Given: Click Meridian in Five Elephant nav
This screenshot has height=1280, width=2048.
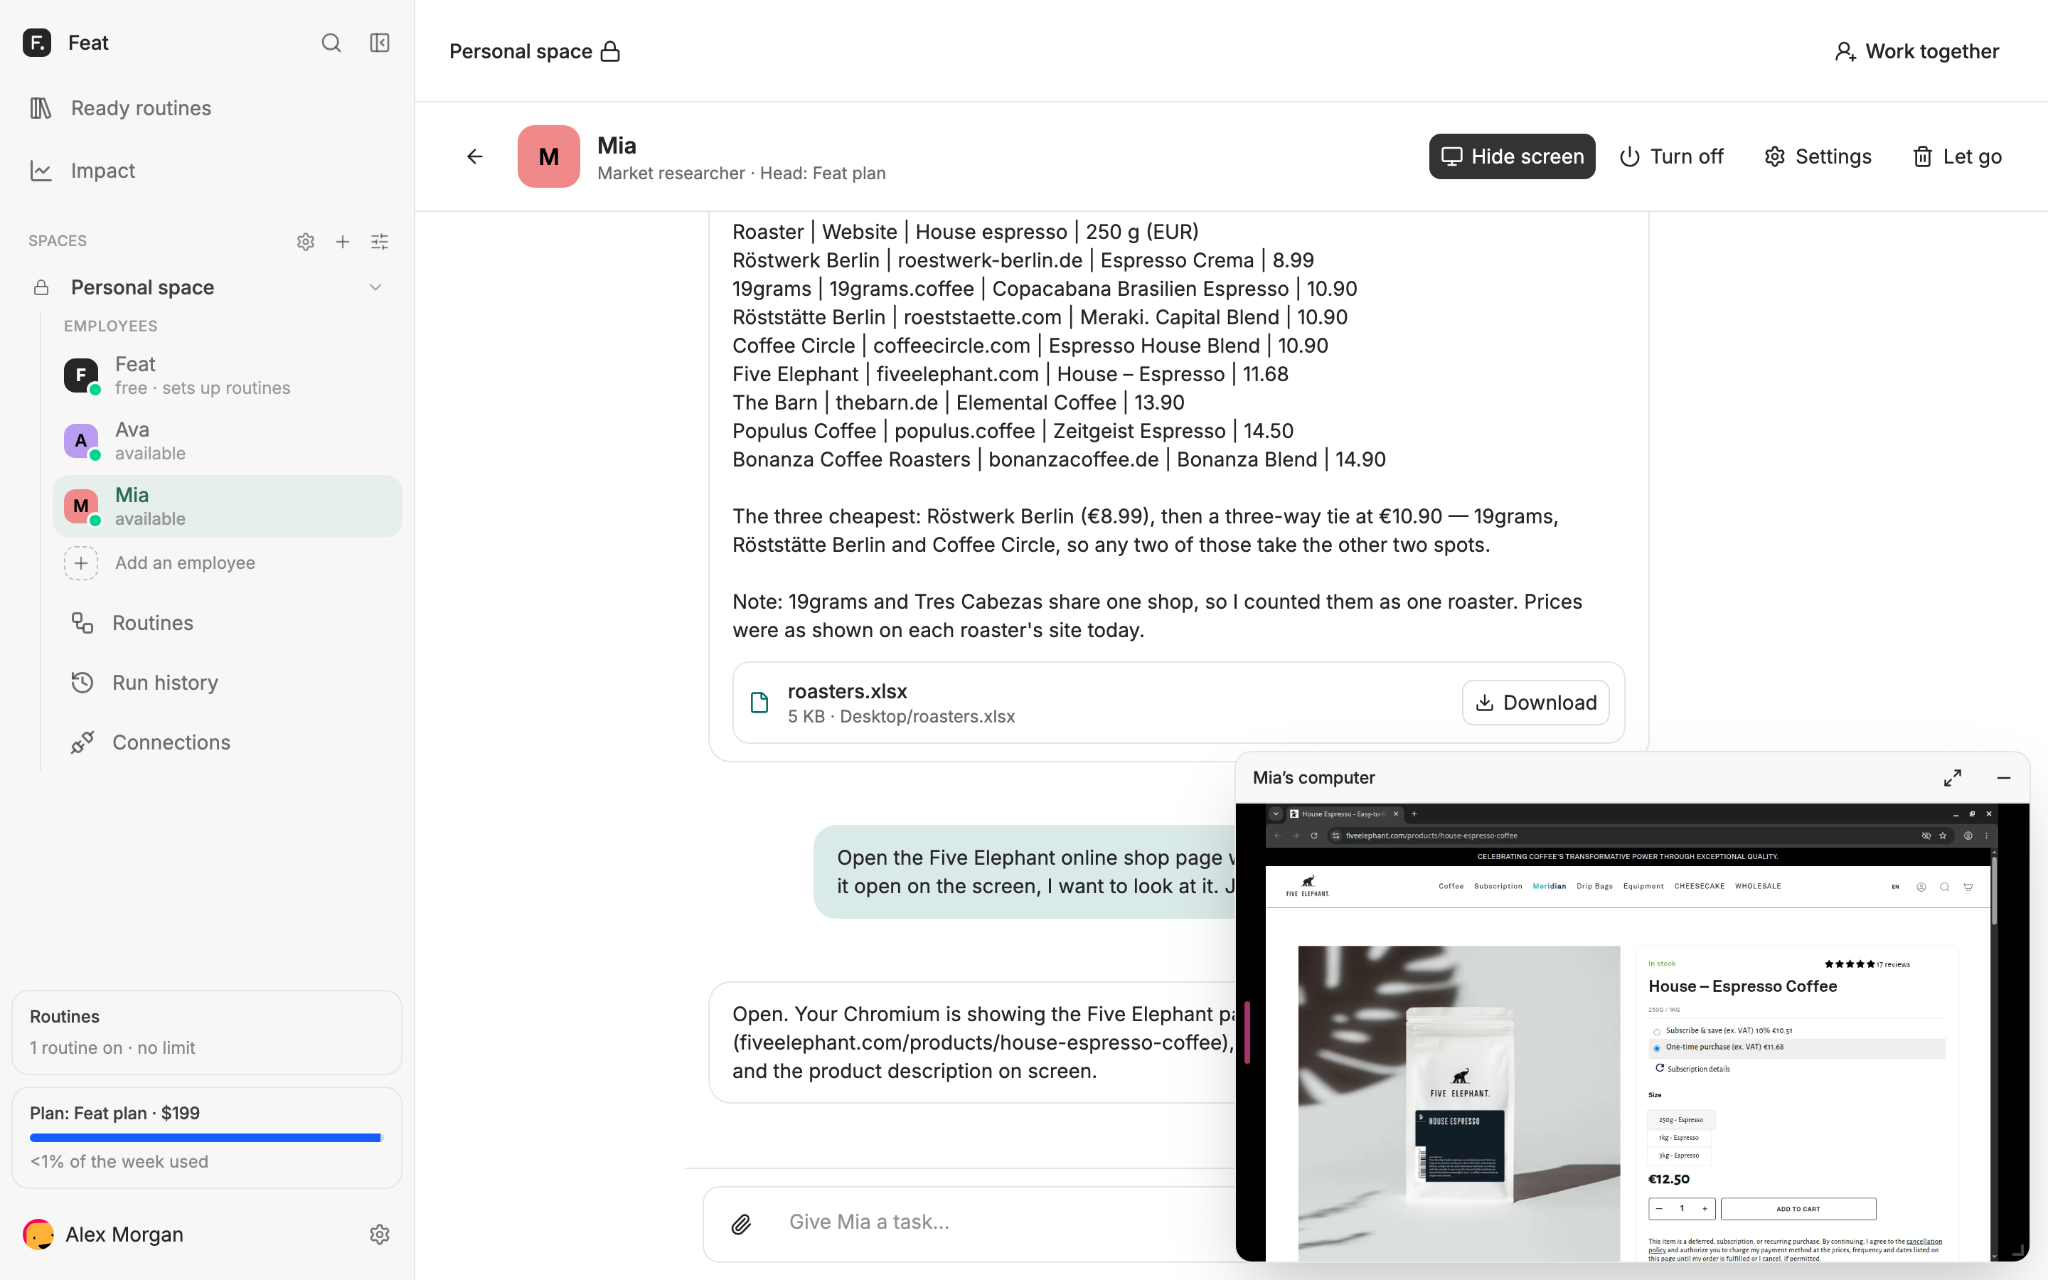Looking at the screenshot, I should click(1549, 887).
